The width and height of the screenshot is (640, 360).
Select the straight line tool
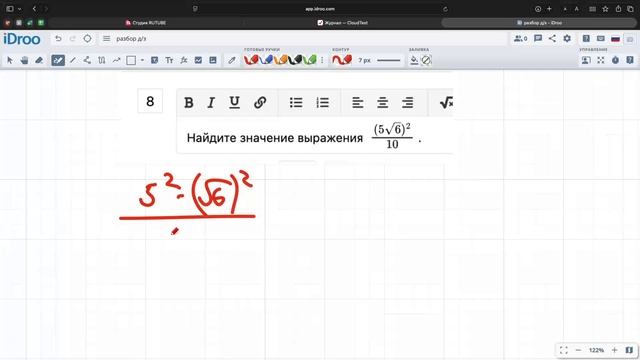pos(73,60)
